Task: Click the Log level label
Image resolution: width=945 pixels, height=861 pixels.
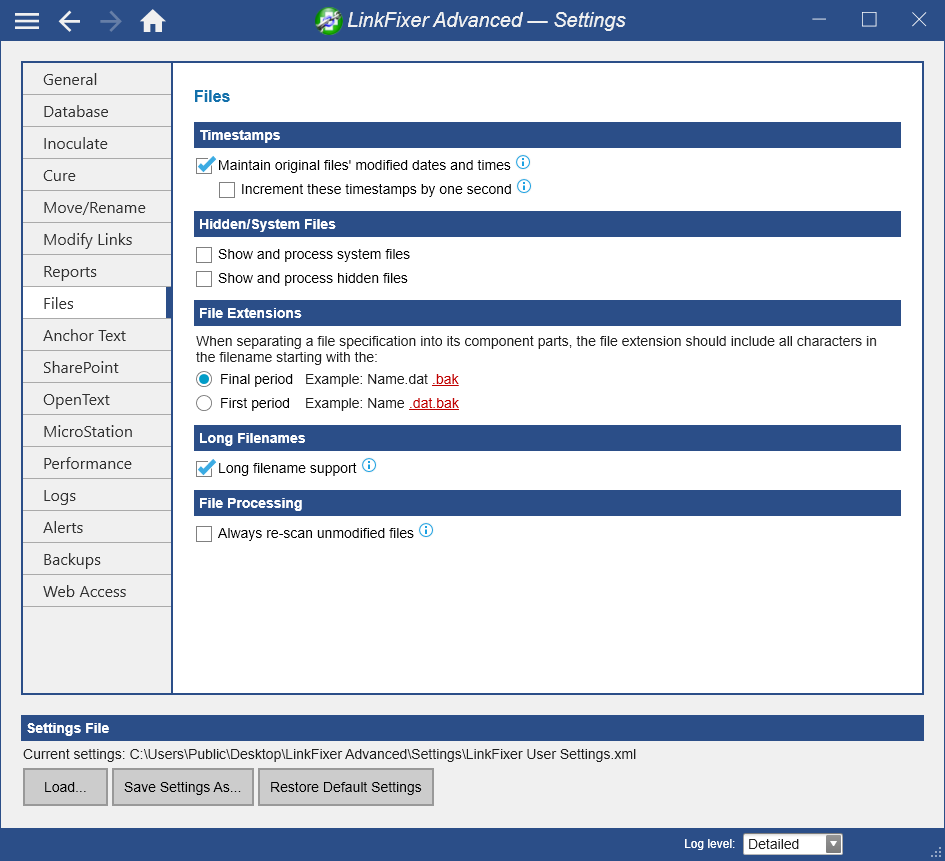Action: click(x=709, y=844)
